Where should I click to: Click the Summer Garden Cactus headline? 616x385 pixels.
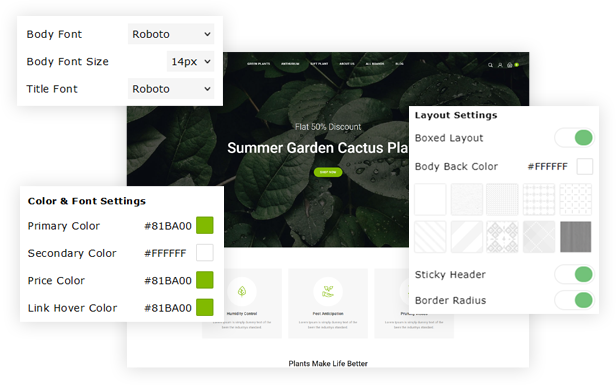tap(317, 148)
